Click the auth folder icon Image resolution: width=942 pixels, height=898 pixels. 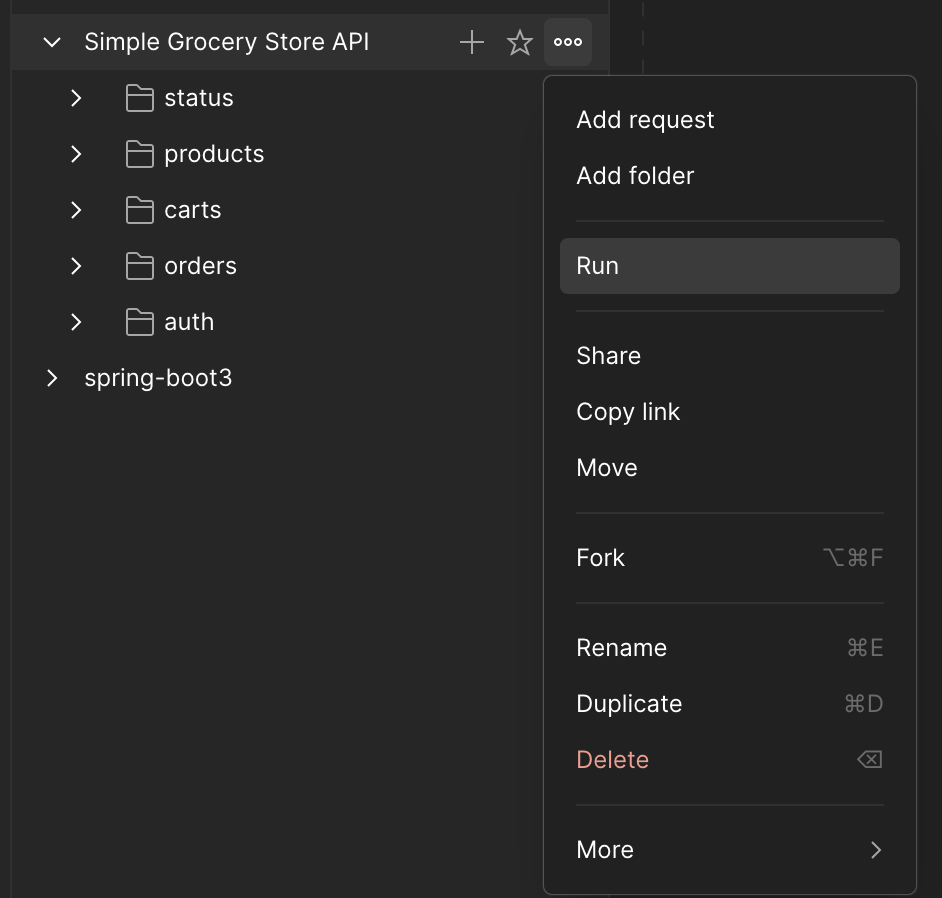(x=139, y=322)
